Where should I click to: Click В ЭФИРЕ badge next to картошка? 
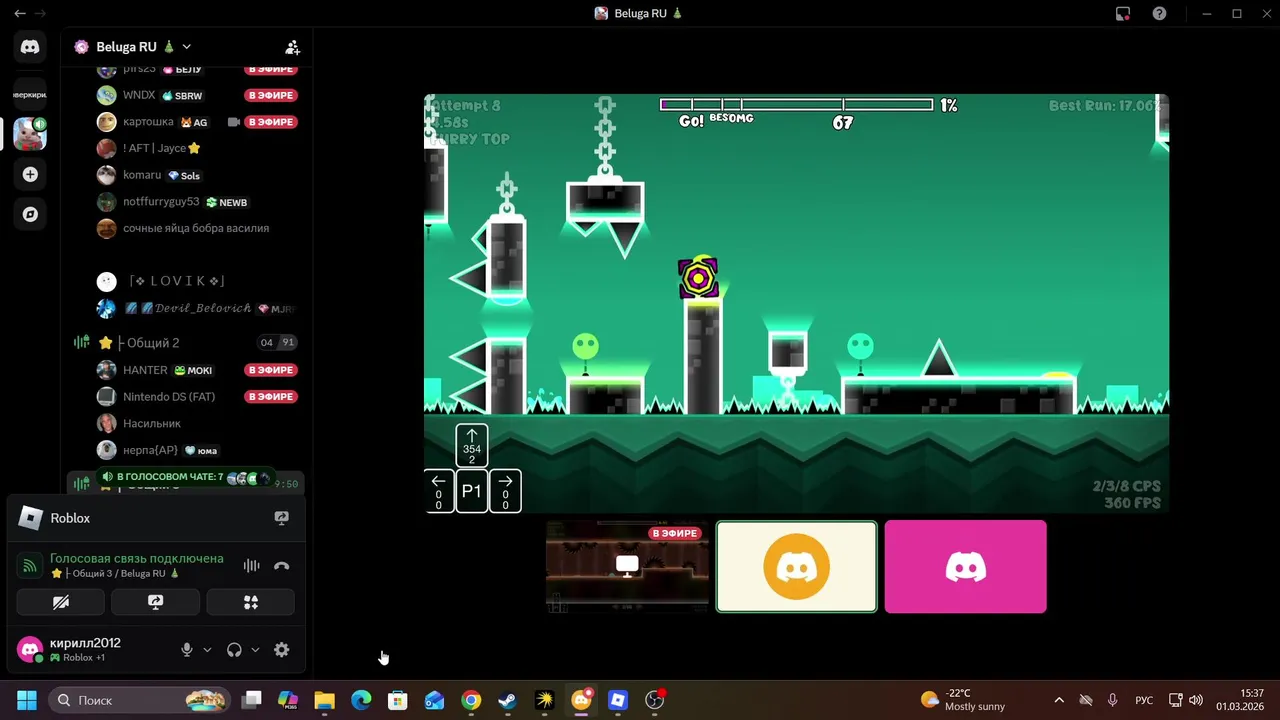tap(271, 122)
